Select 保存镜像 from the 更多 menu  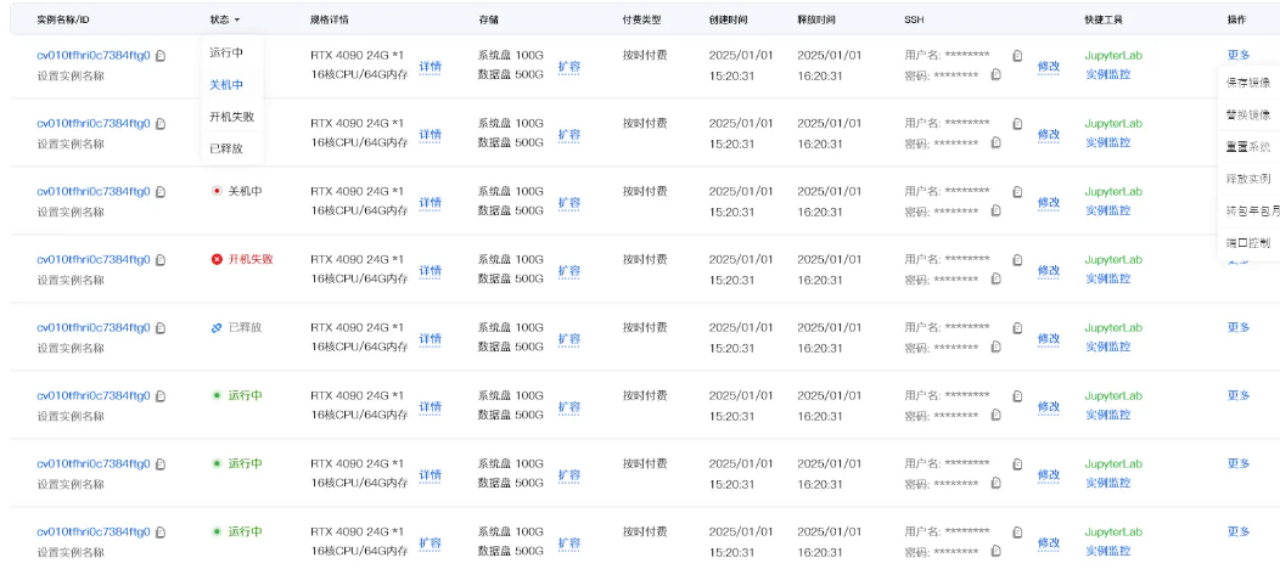point(1248,82)
